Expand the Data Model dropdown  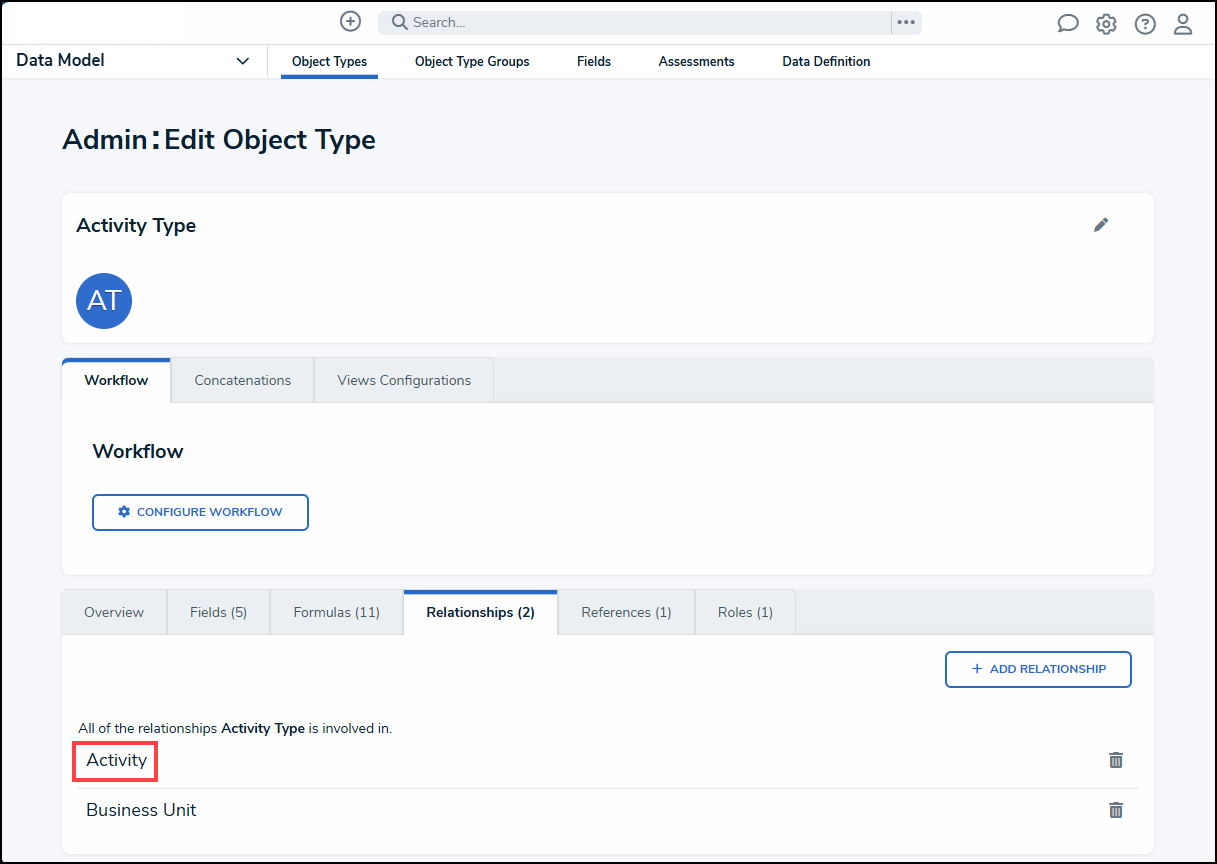tap(242, 61)
